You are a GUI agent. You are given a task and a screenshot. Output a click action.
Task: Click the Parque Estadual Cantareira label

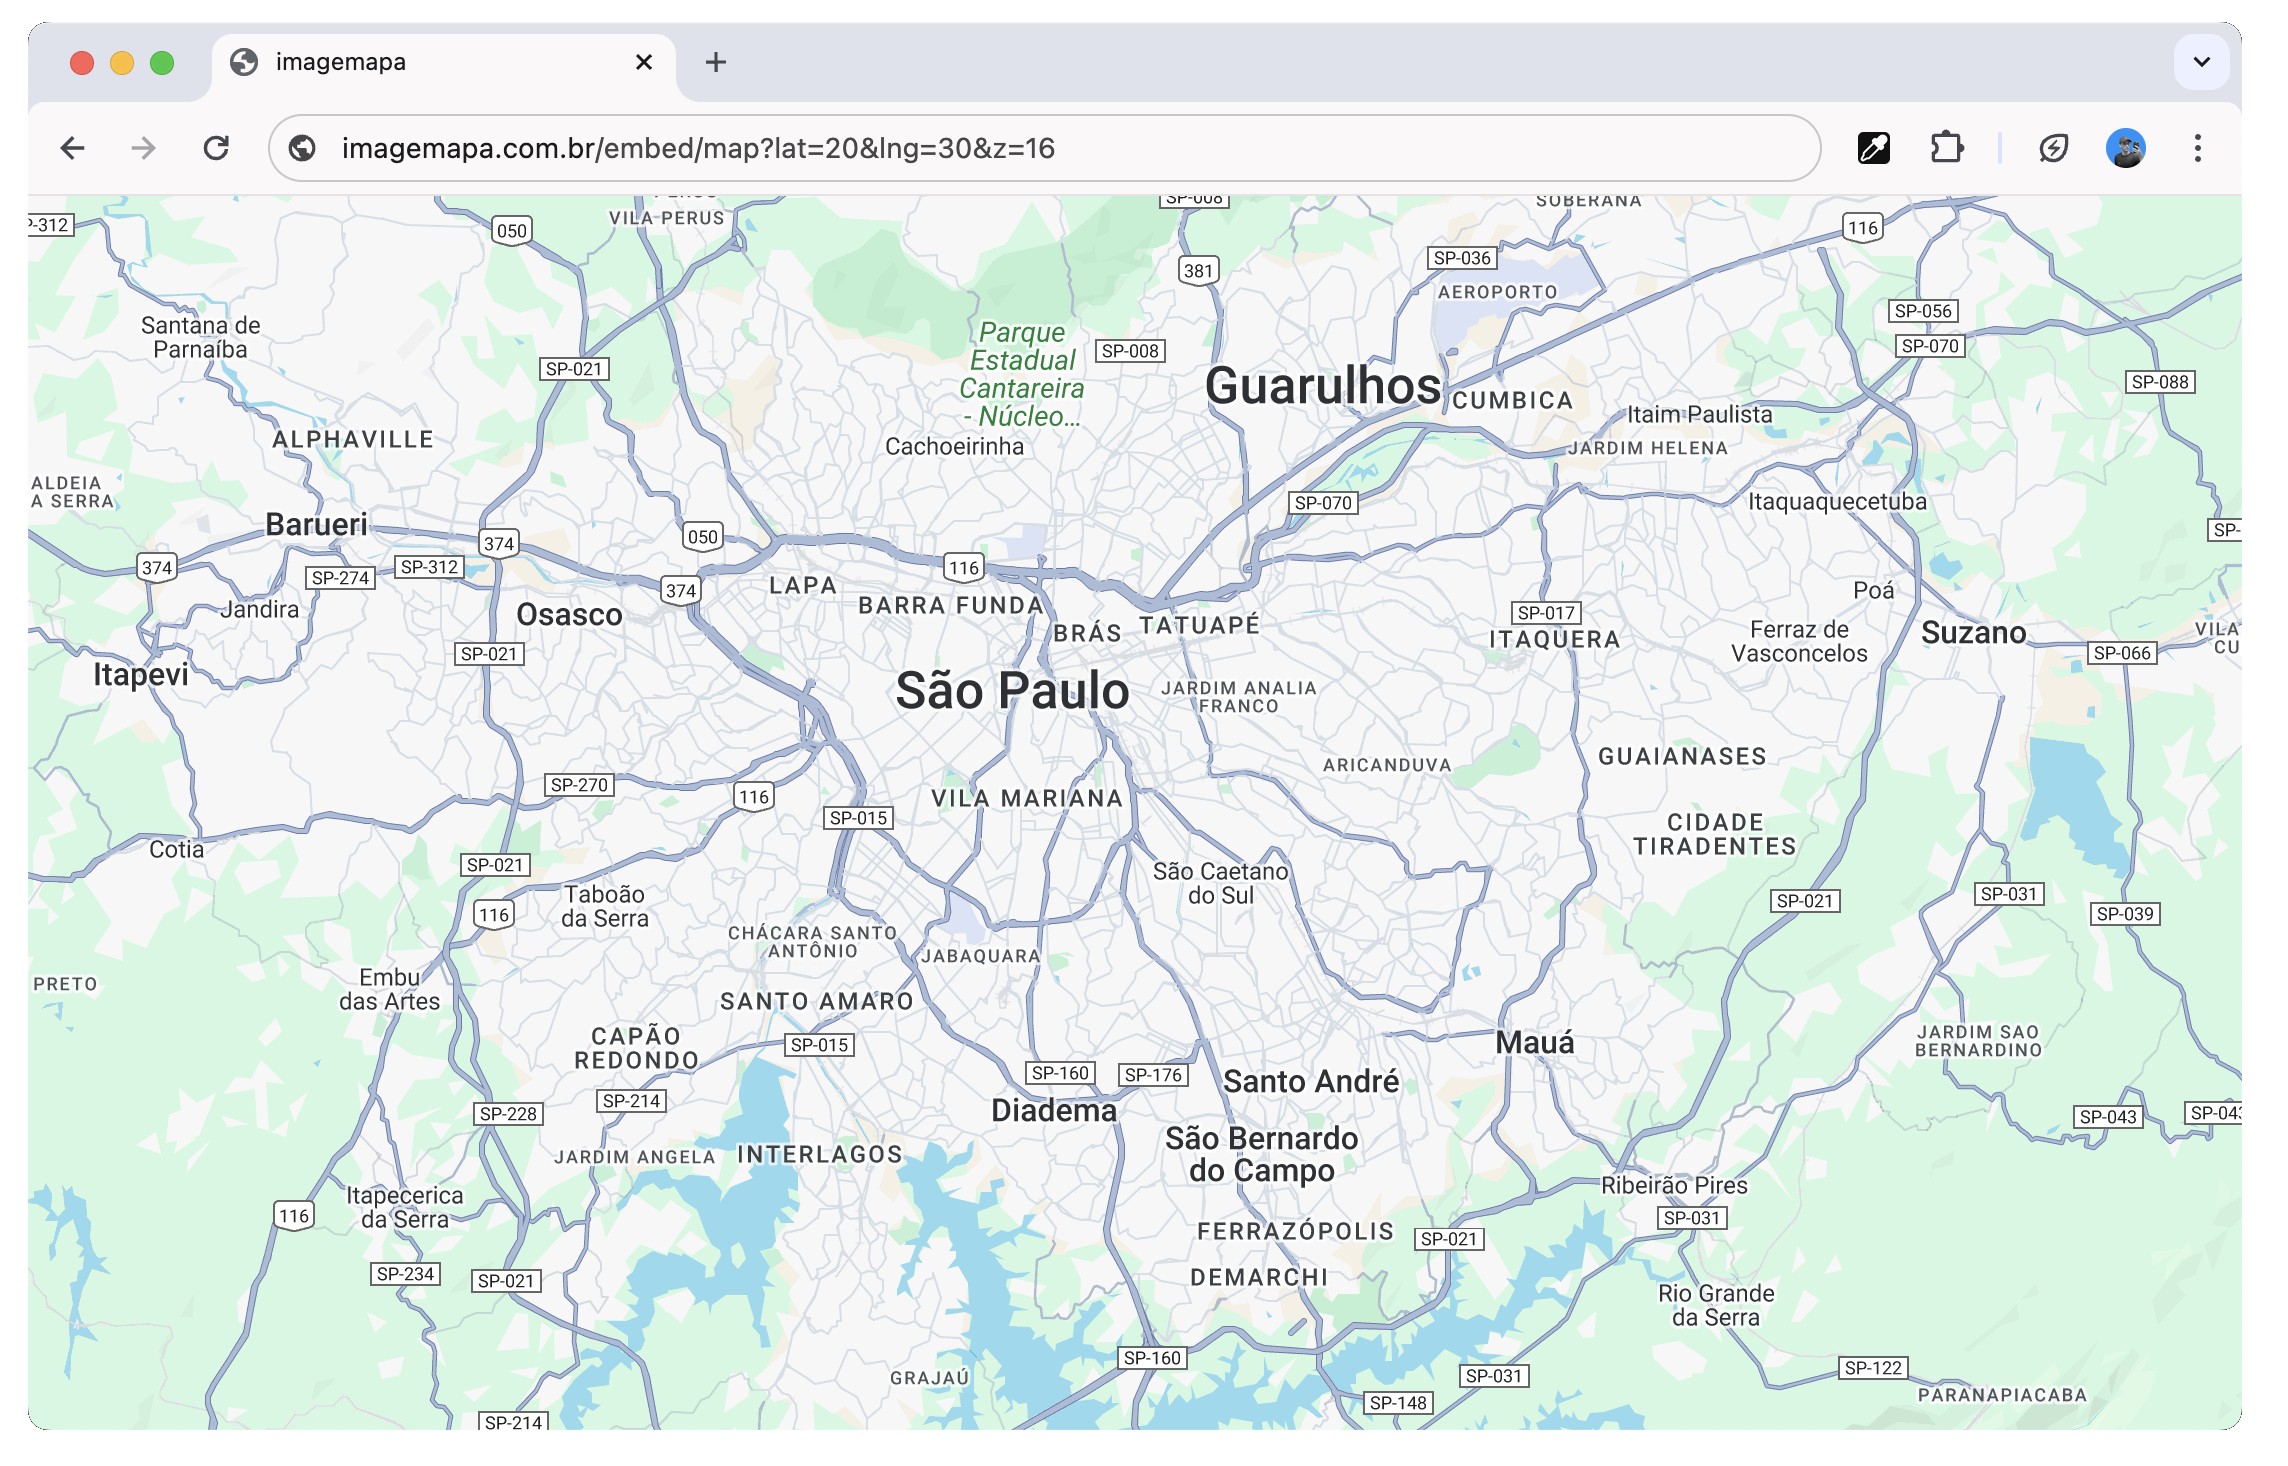point(1021,374)
